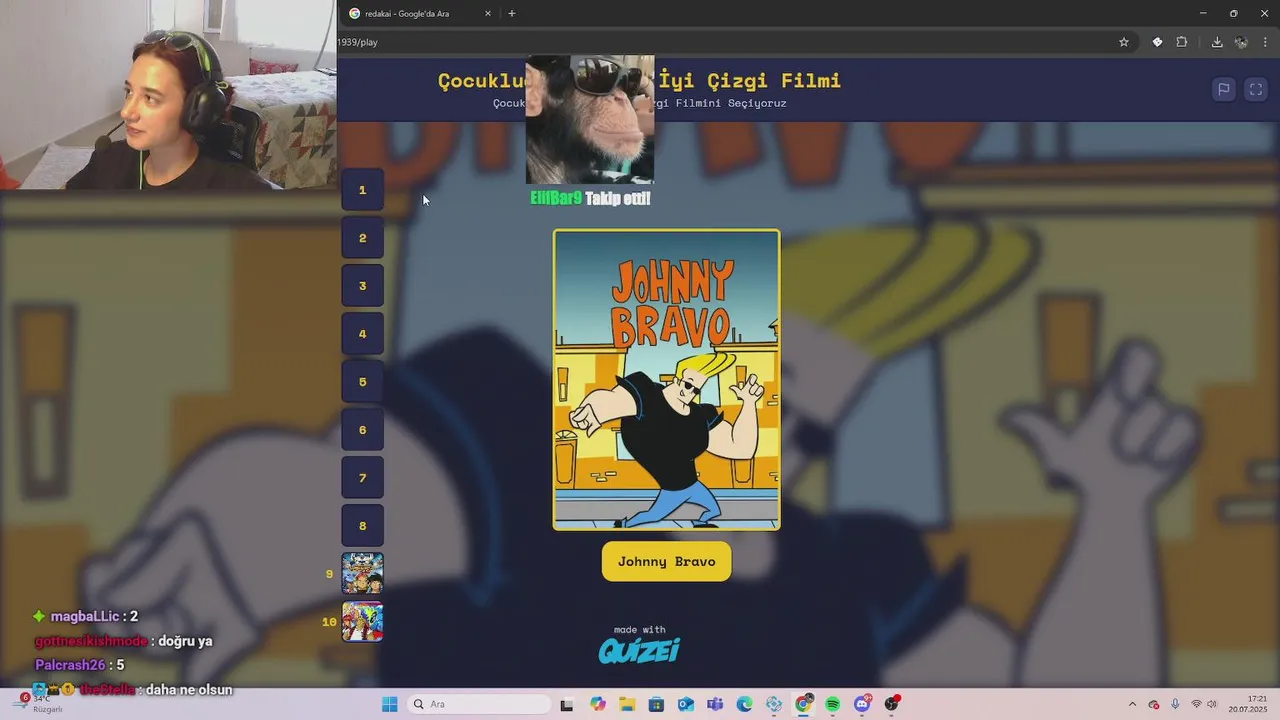Bookmark this page with the star icon
The image size is (1280, 720).
click(x=1124, y=42)
